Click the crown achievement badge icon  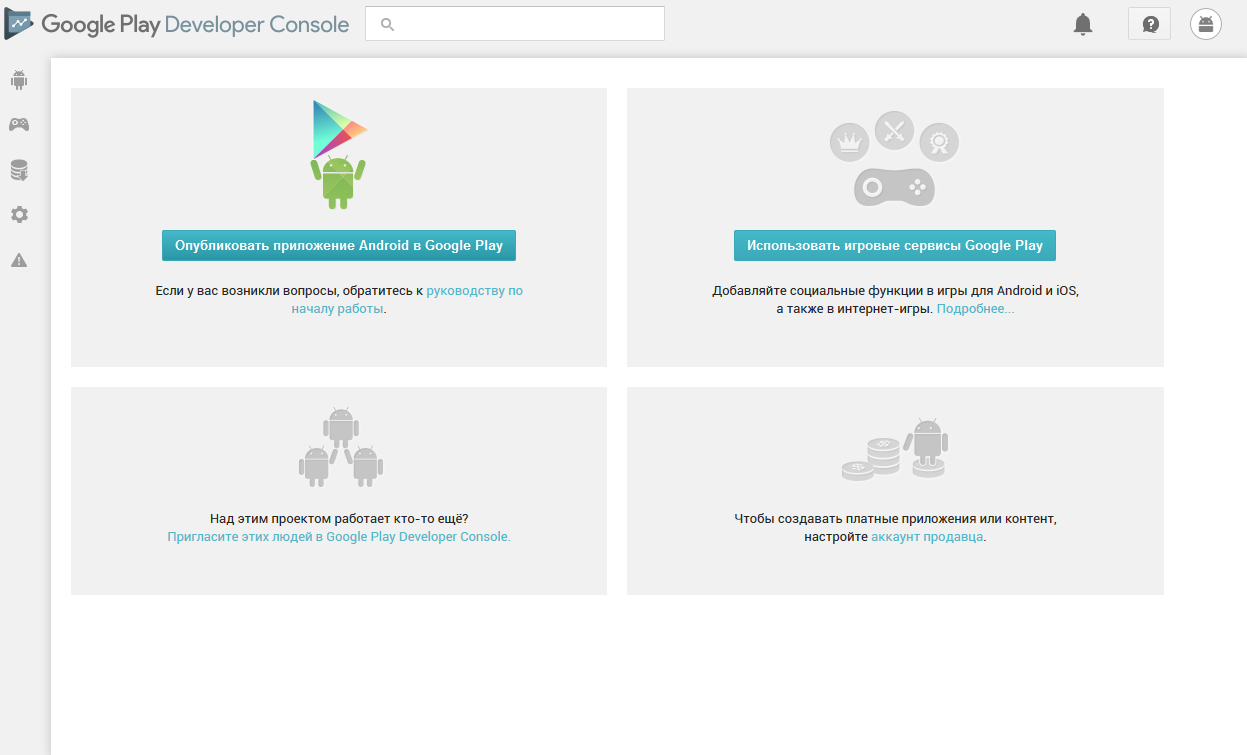(850, 142)
